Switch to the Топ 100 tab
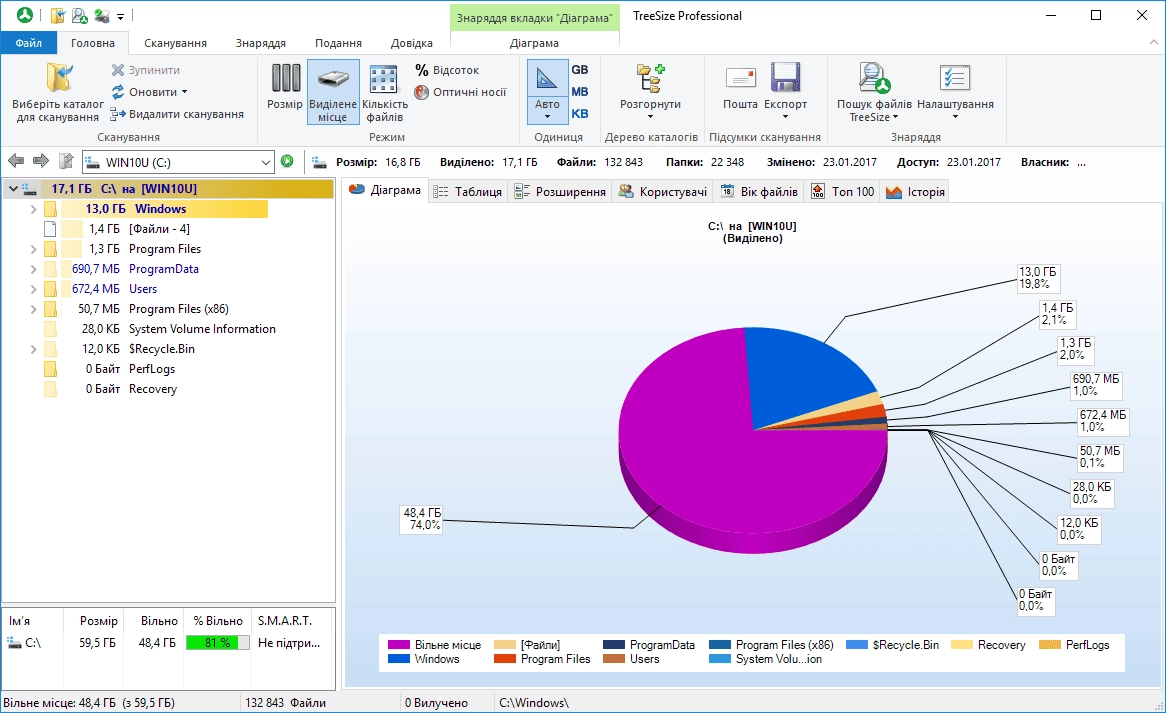 click(843, 192)
